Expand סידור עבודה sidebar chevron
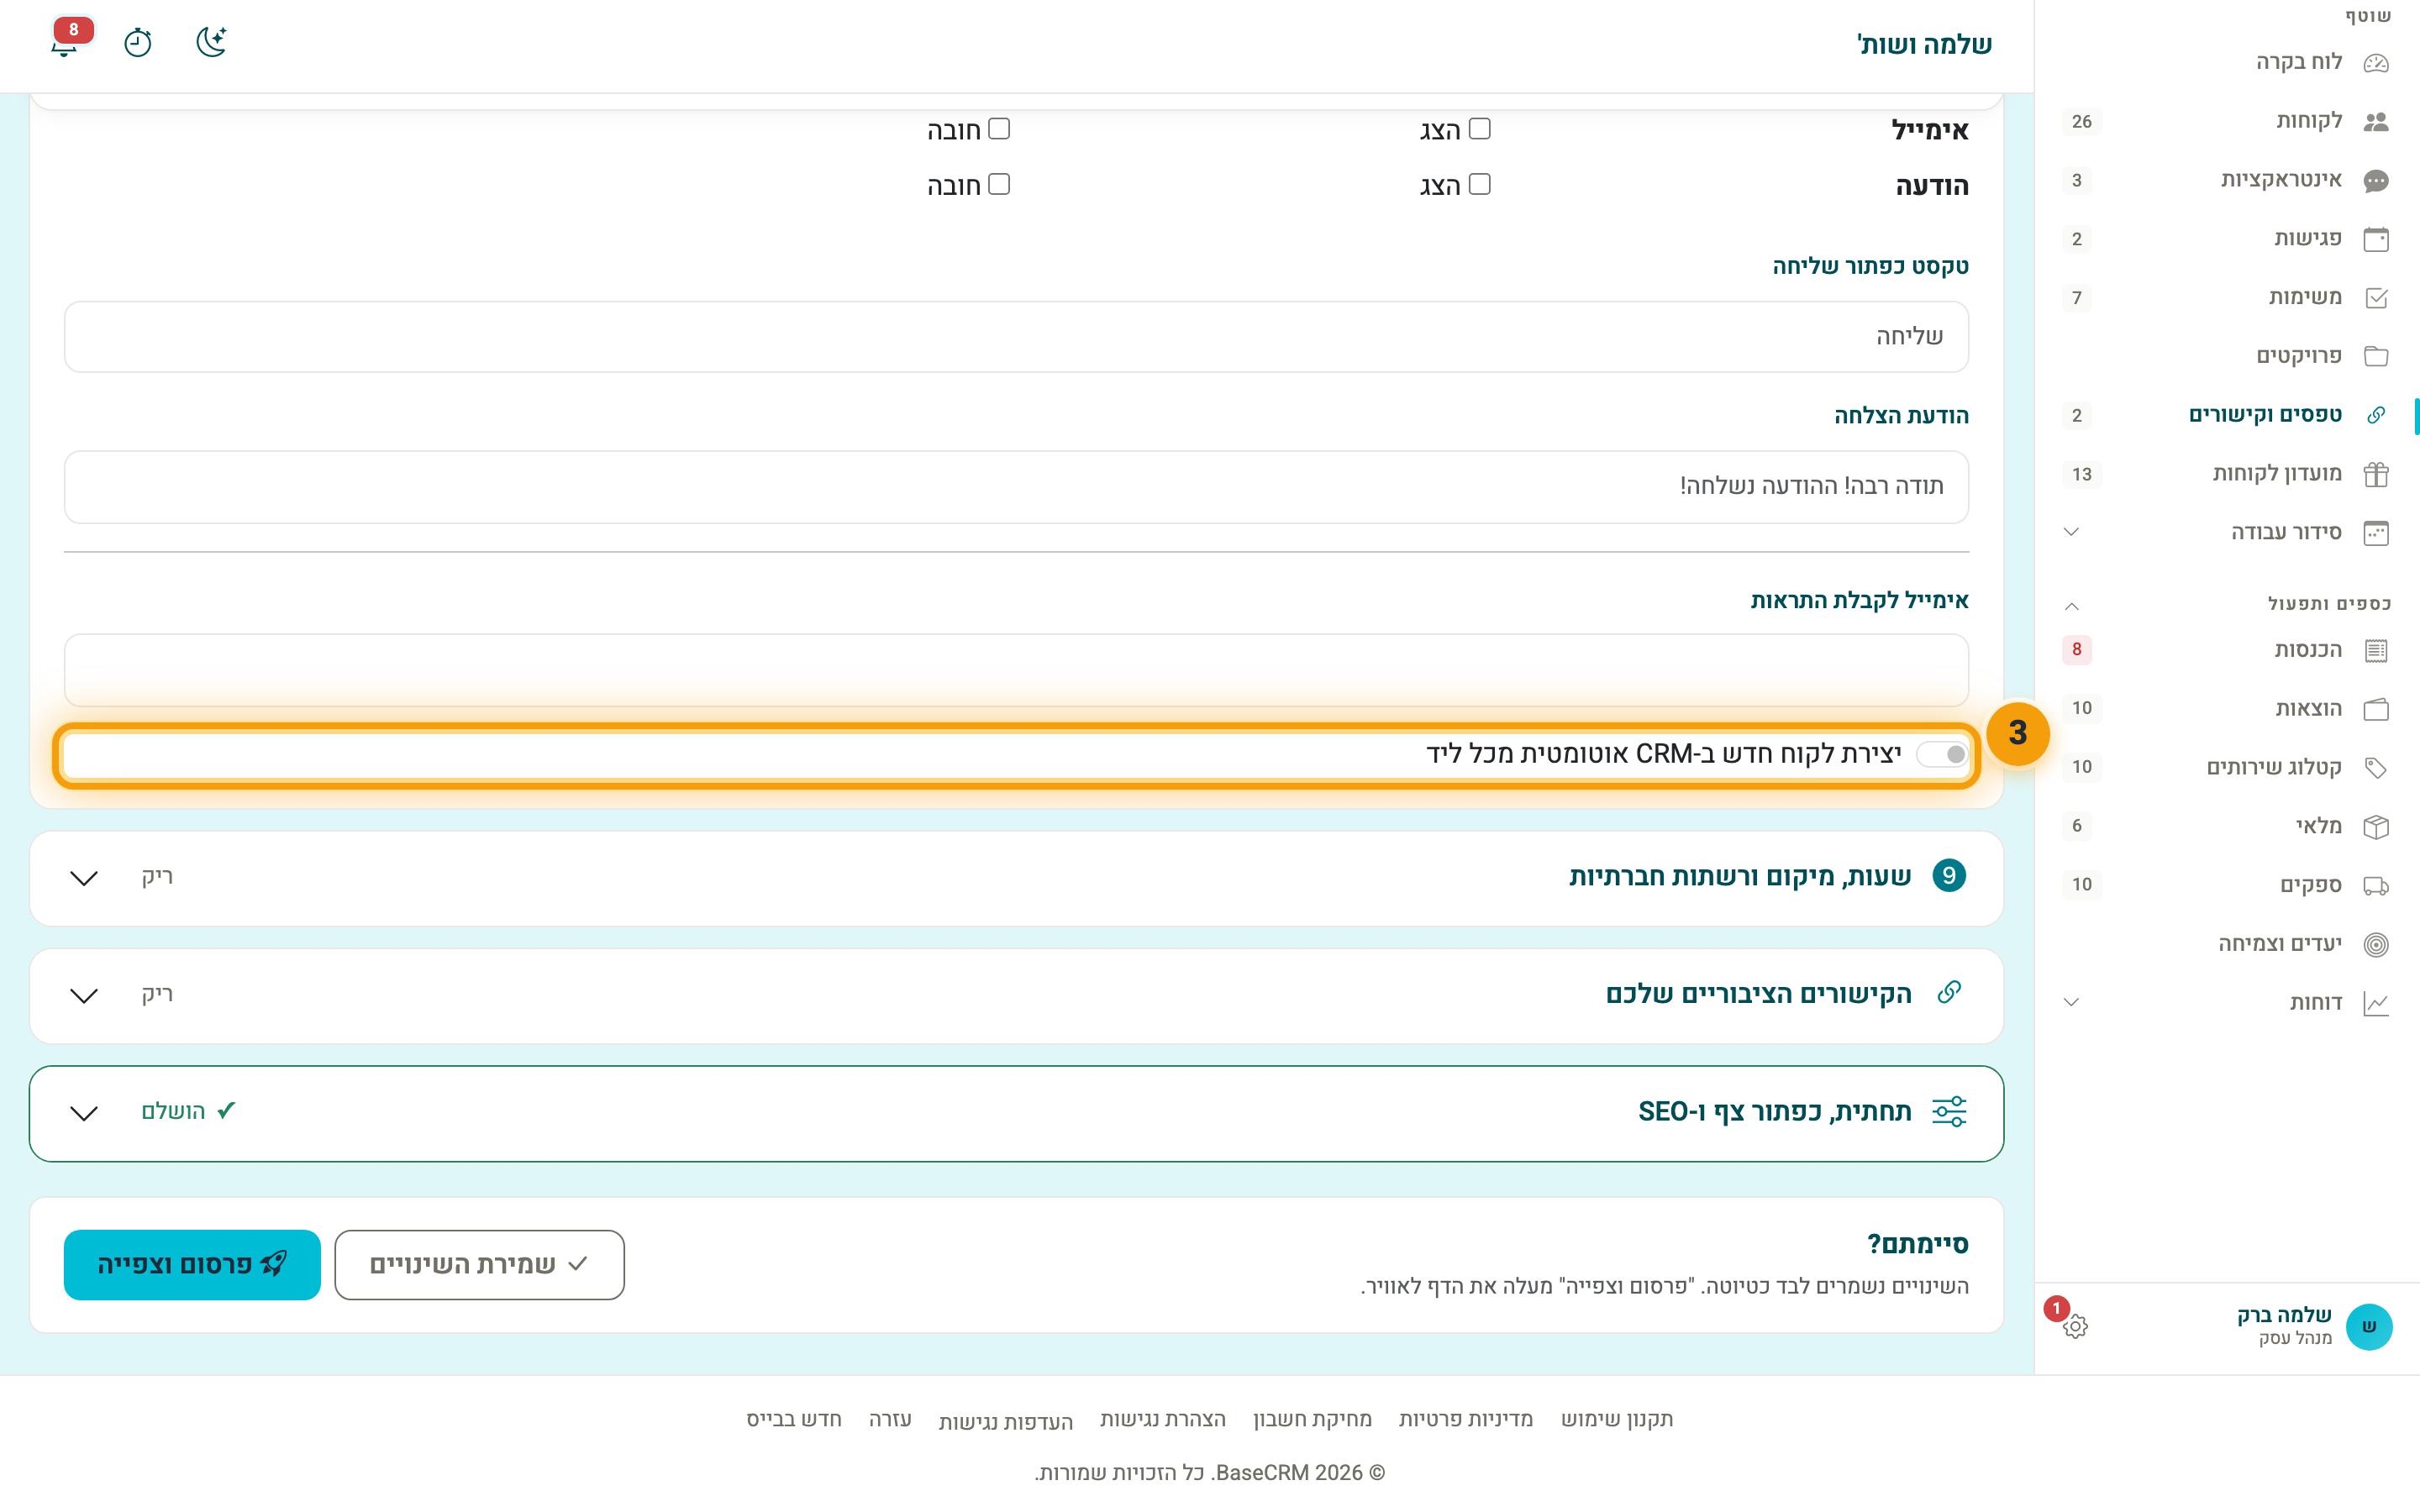2420x1512 pixels. tap(2071, 532)
